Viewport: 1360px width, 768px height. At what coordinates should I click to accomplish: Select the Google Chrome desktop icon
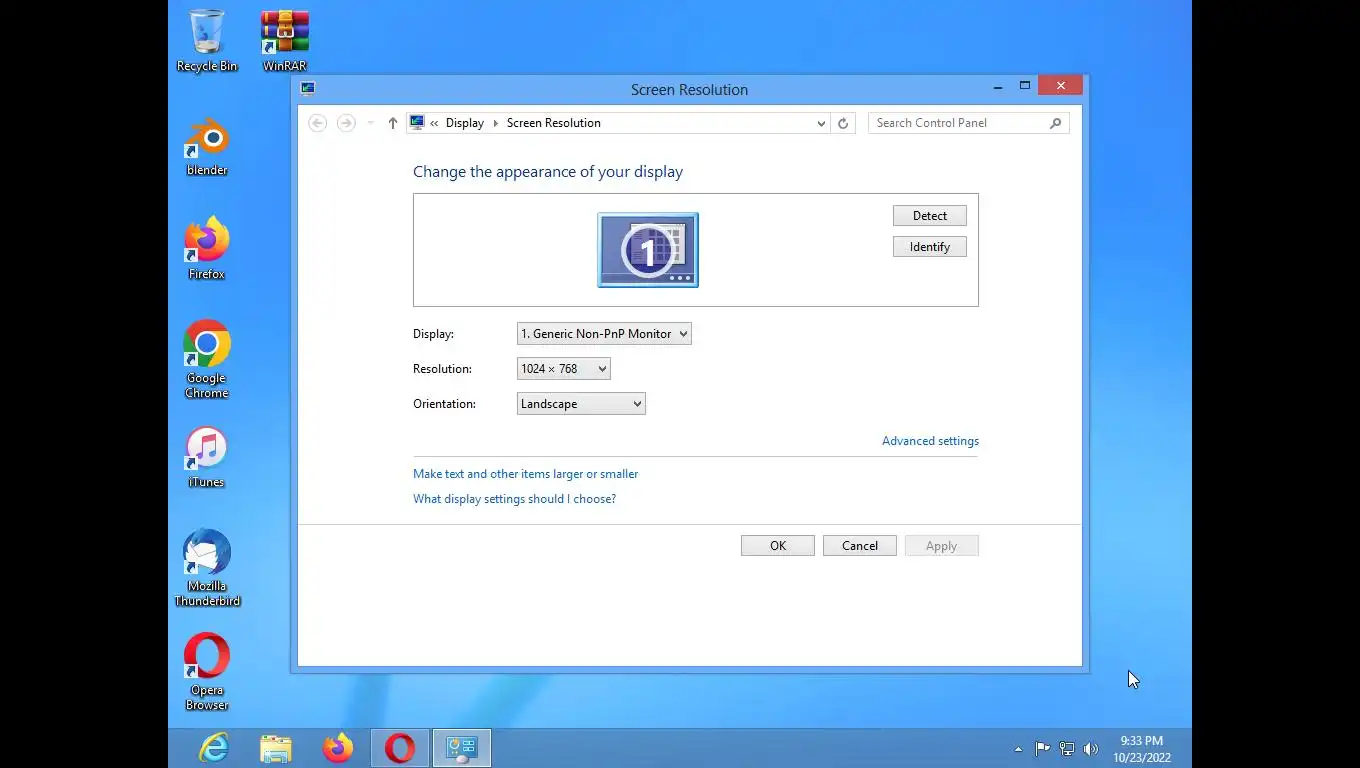(207, 360)
